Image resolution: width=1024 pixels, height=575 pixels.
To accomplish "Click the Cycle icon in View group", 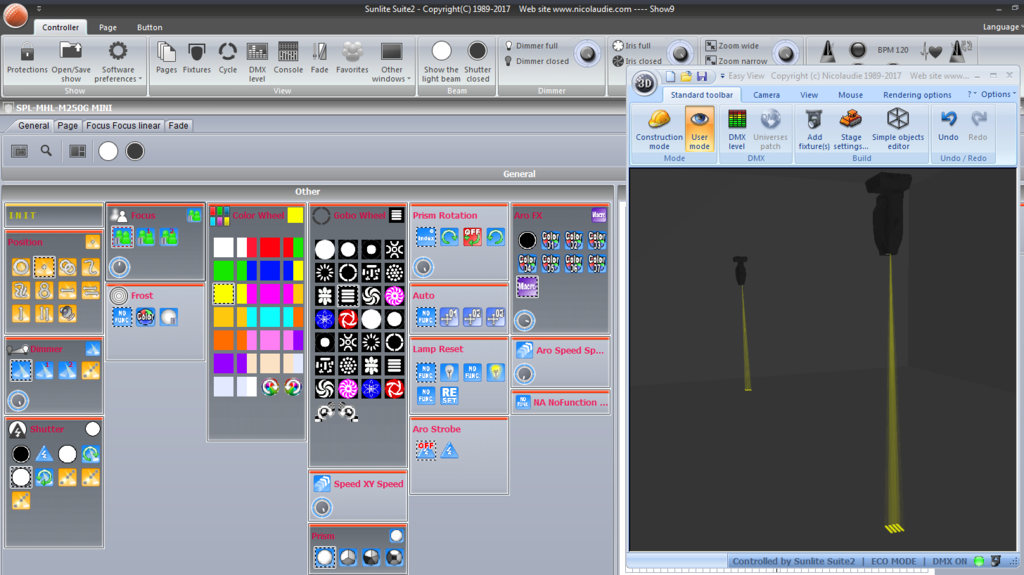I will click(227, 58).
